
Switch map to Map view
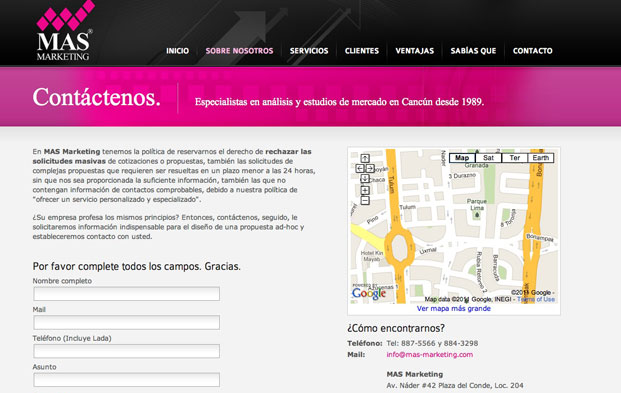[462, 158]
